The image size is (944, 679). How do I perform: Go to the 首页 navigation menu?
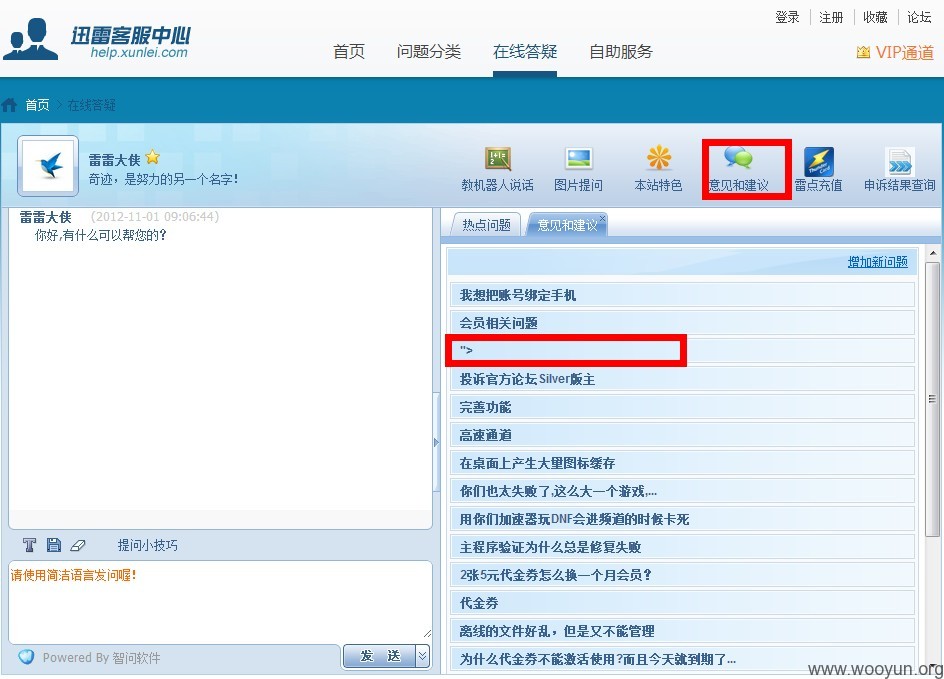349,52
